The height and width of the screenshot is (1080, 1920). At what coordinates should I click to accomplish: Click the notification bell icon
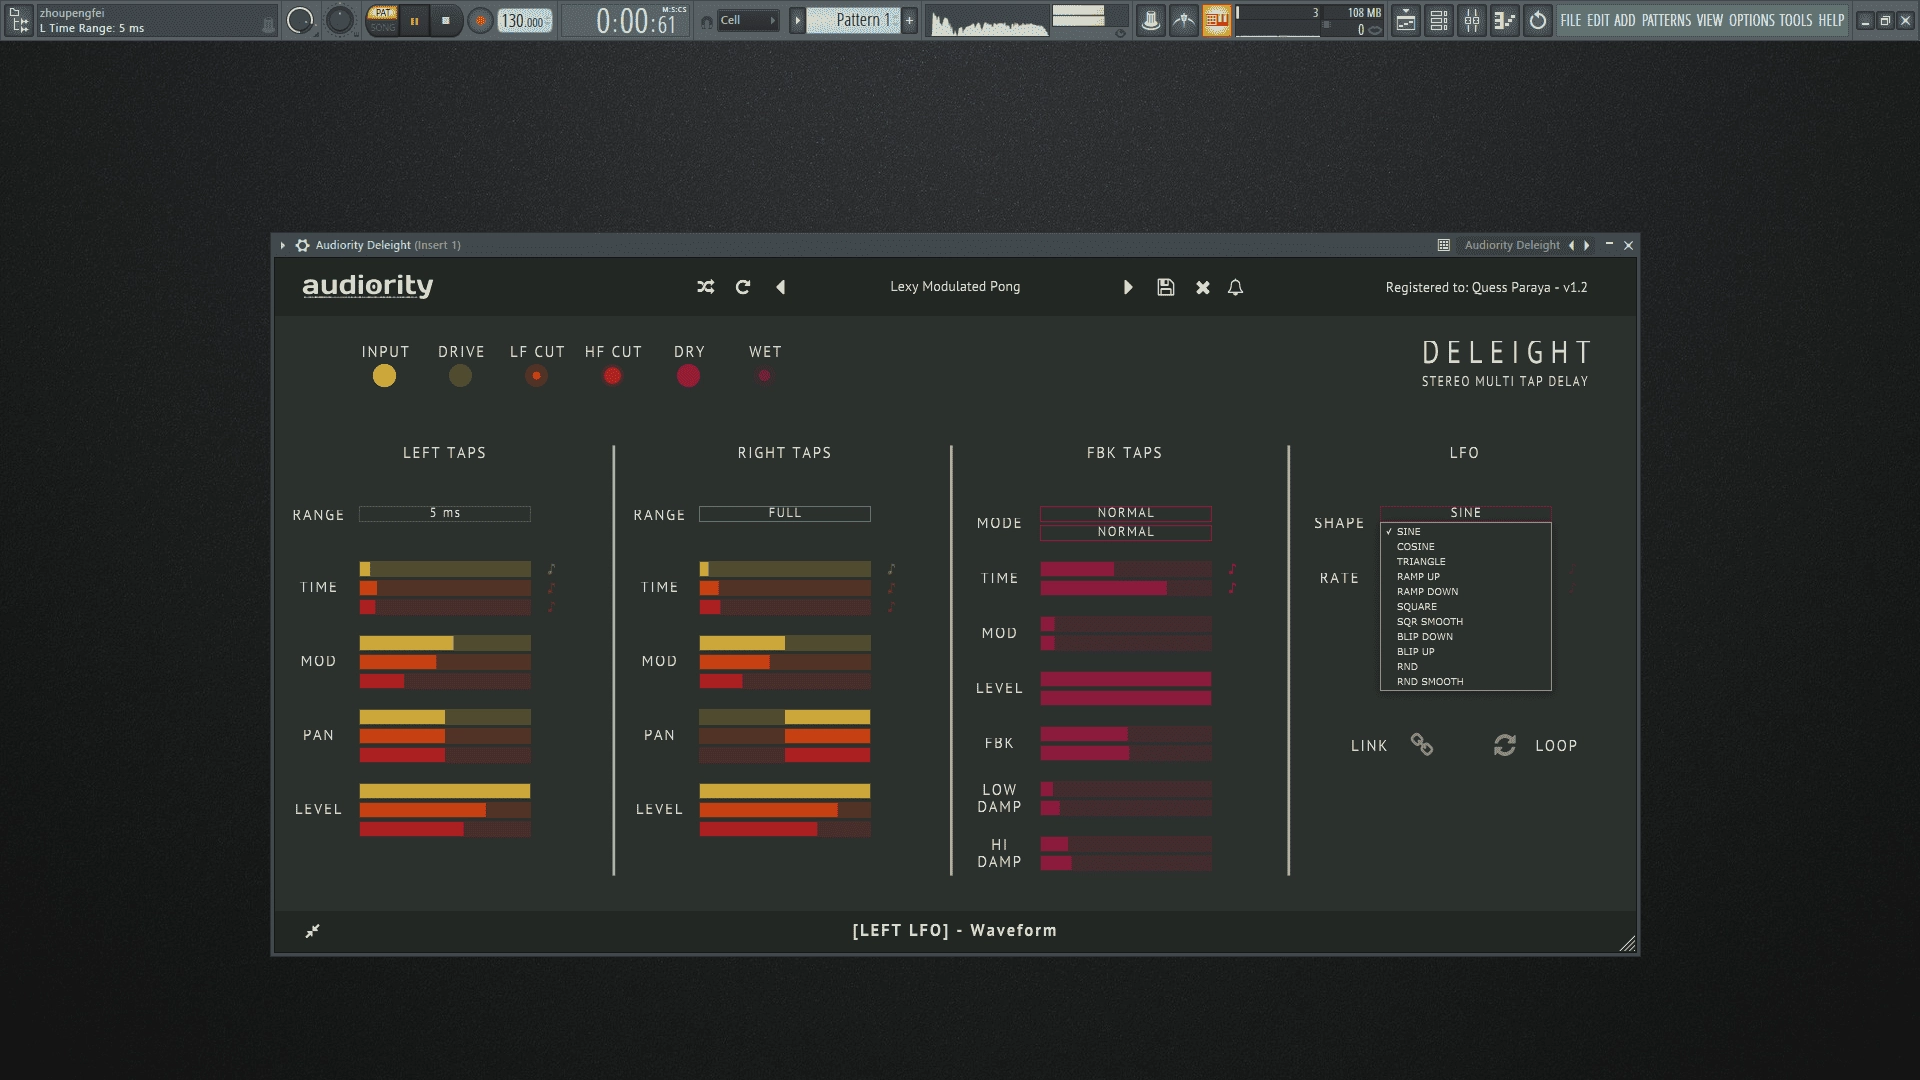click(x=1236, y=287)
